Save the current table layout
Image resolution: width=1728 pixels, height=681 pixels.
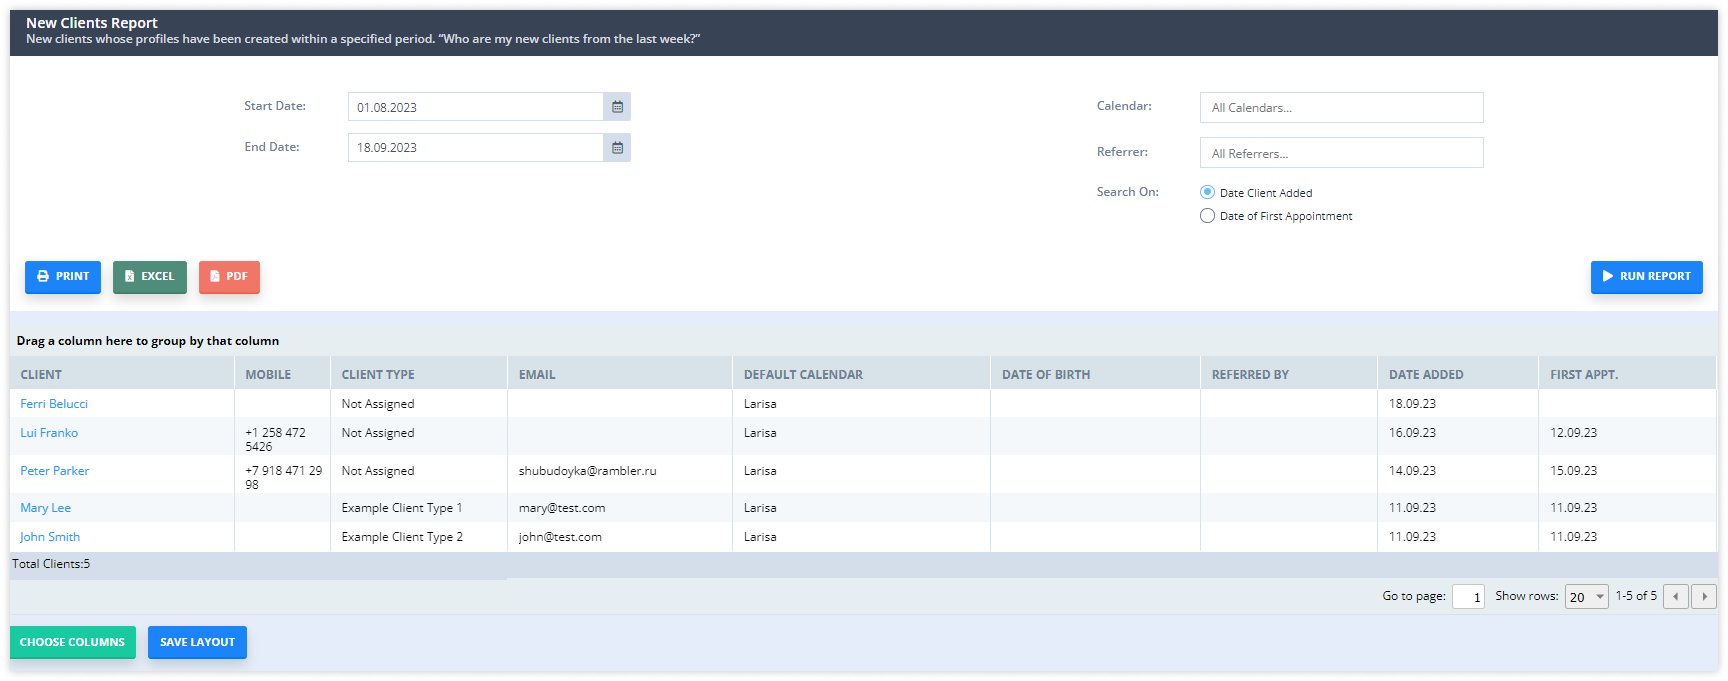click(x=197, y=642)
